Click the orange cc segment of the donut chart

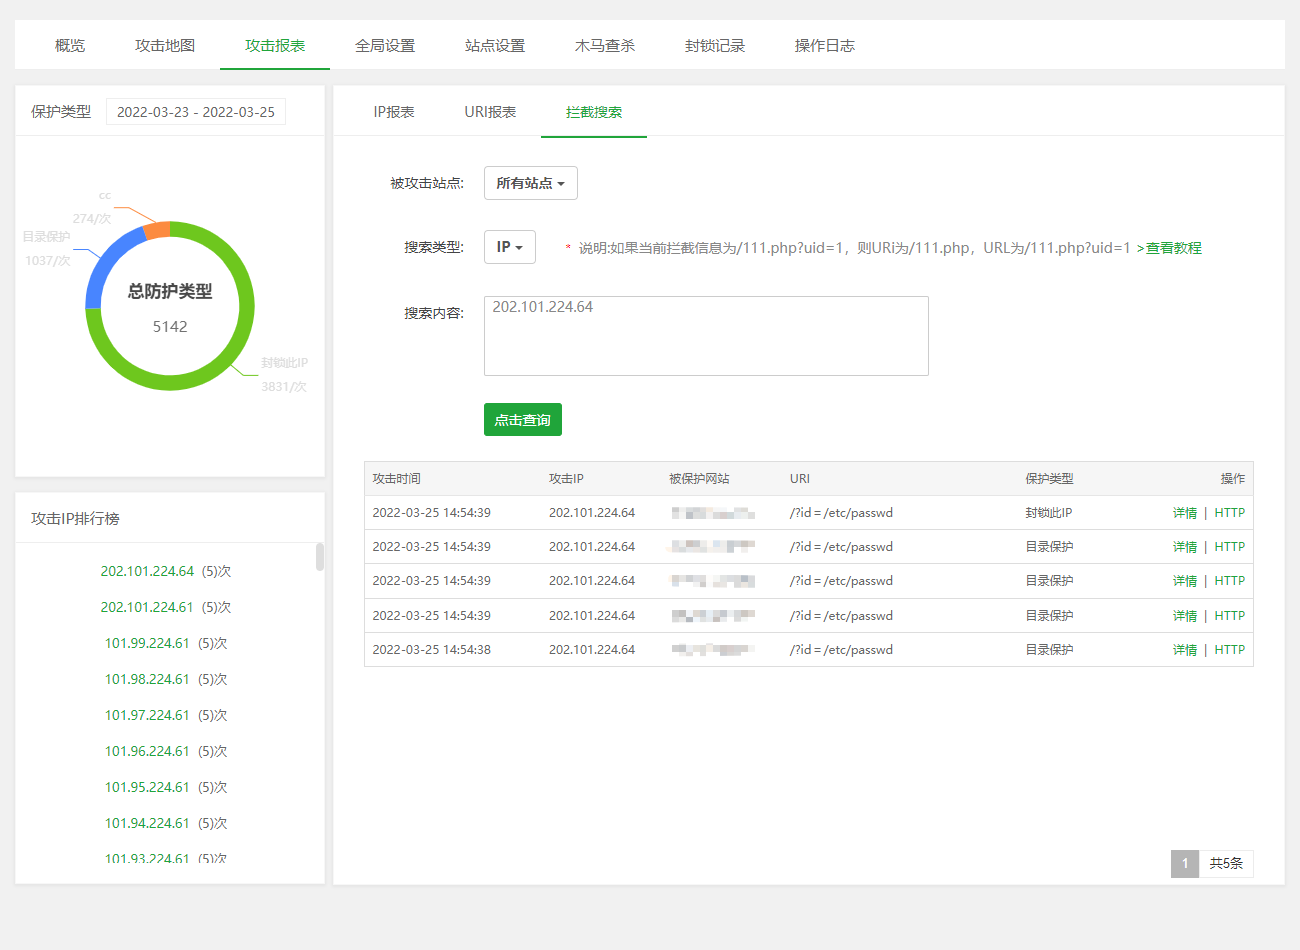click(157, 231)
